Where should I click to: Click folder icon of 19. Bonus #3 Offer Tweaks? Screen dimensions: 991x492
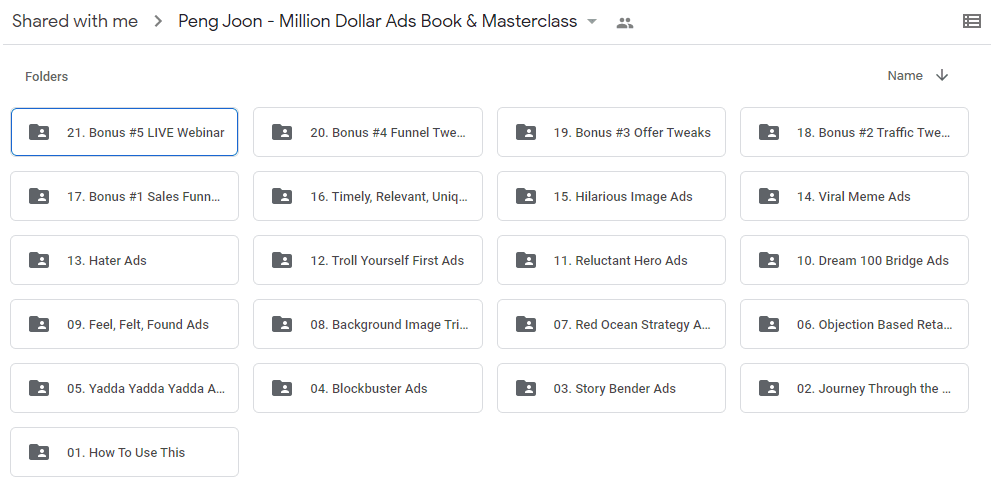526,132
